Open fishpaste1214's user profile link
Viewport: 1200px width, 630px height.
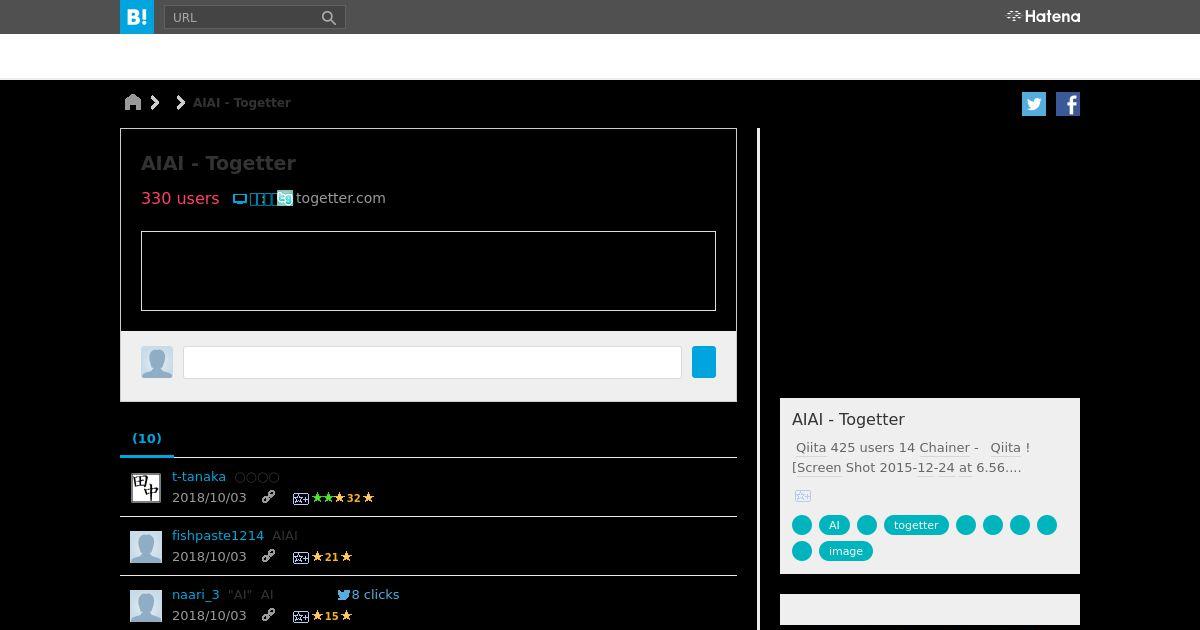[x=218, y=536]
